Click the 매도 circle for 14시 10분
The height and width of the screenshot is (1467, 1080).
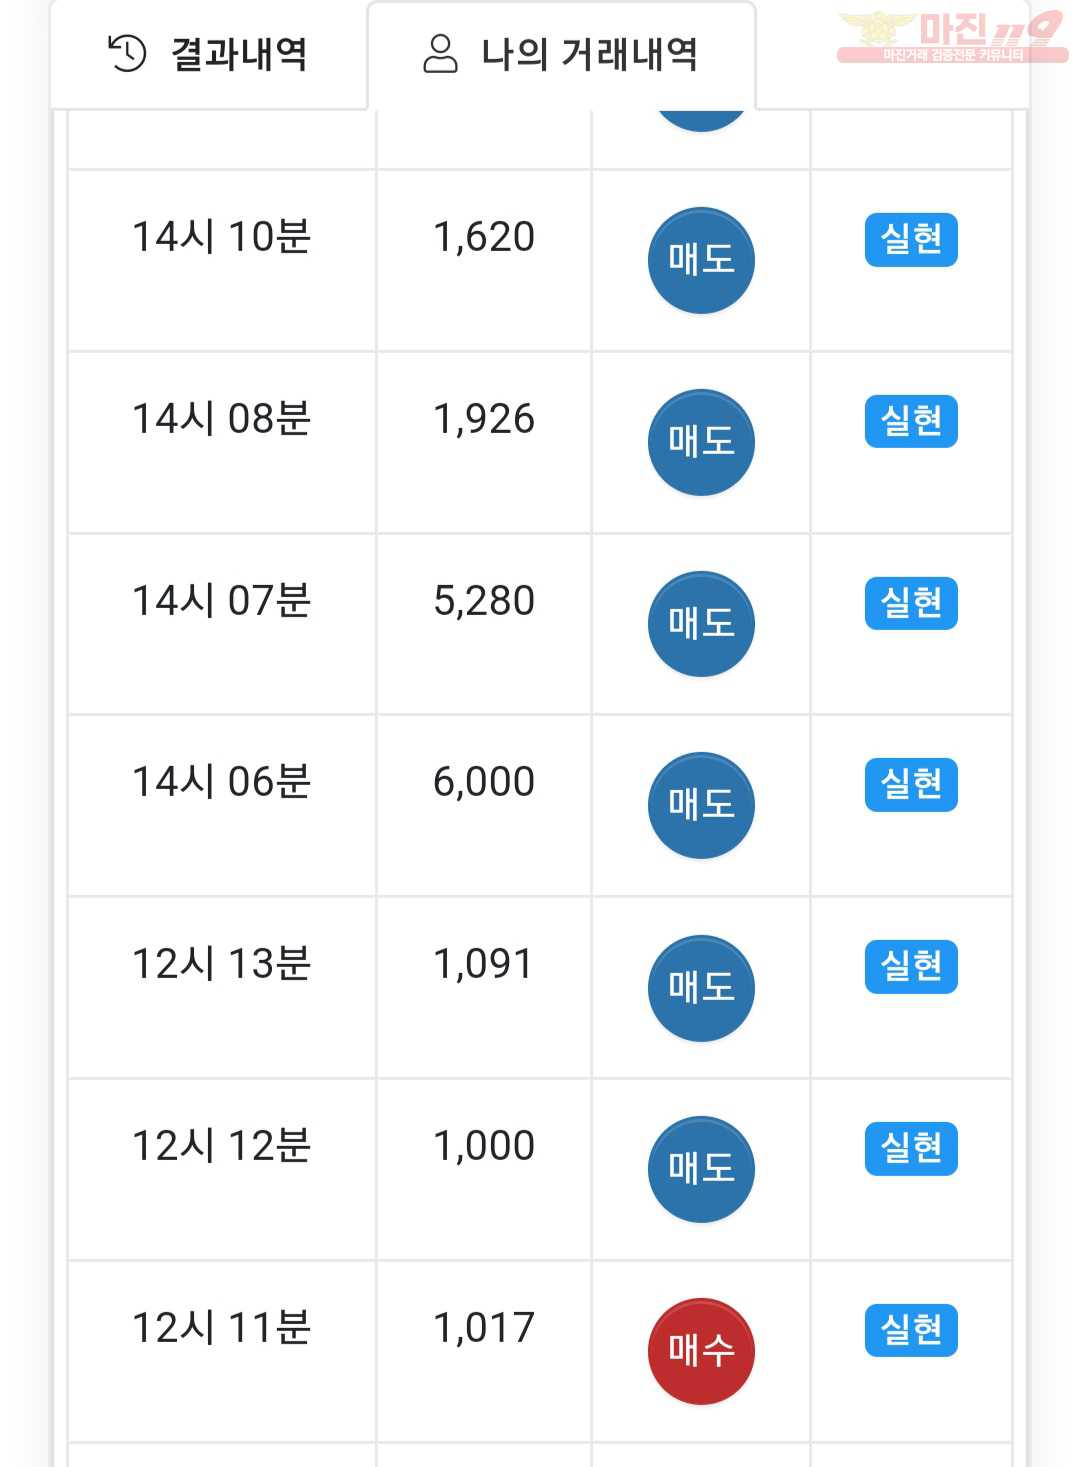(x=701, y=260)
